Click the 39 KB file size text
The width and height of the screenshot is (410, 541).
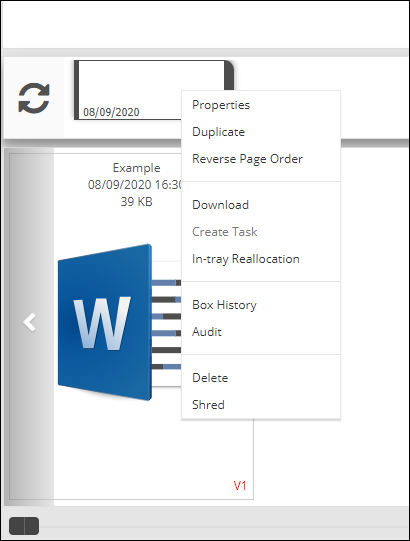point(136,201)
